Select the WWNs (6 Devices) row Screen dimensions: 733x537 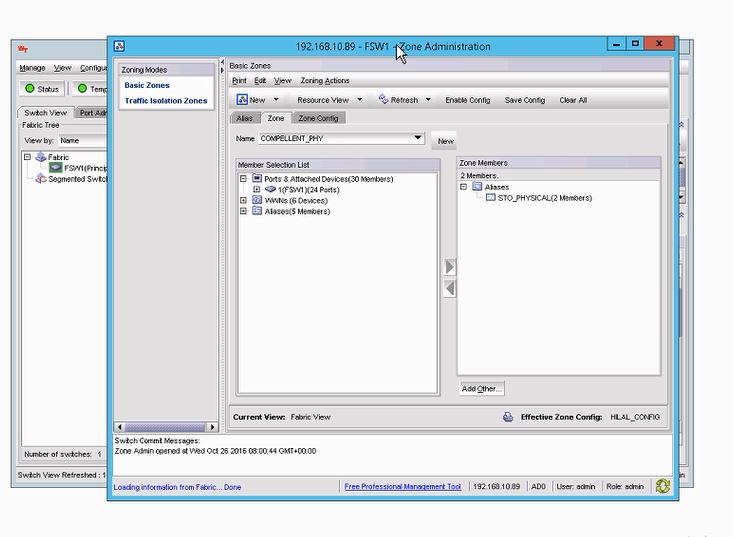click(296, 200)
